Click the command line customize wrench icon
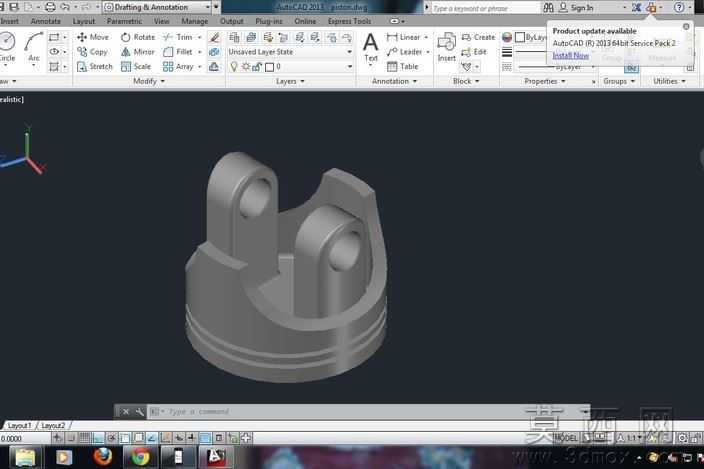Screen dimensions: 704x469 coord(139,412)
